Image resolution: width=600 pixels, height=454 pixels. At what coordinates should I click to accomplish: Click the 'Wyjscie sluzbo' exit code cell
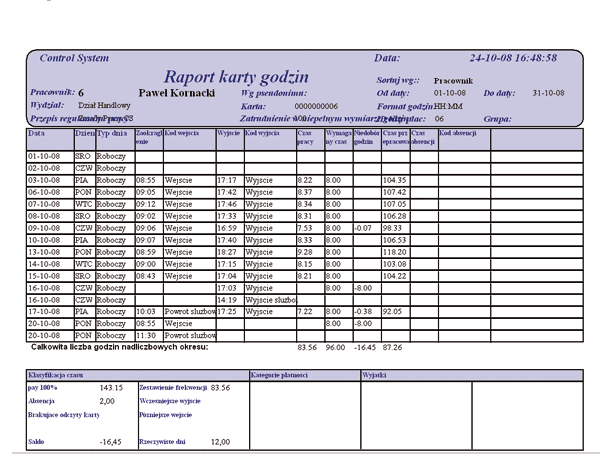click(x=271, y=300)
